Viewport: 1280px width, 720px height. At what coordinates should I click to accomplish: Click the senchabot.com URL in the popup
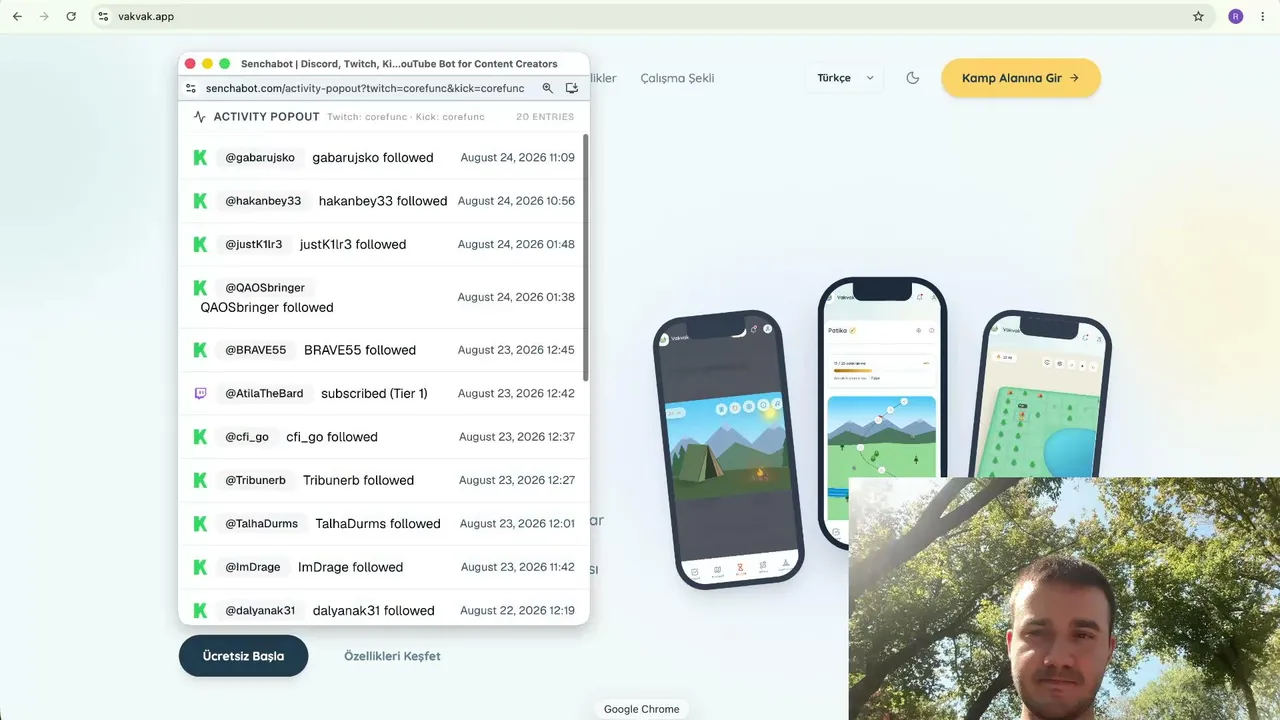pyautogui.click(x=365, y=88)
